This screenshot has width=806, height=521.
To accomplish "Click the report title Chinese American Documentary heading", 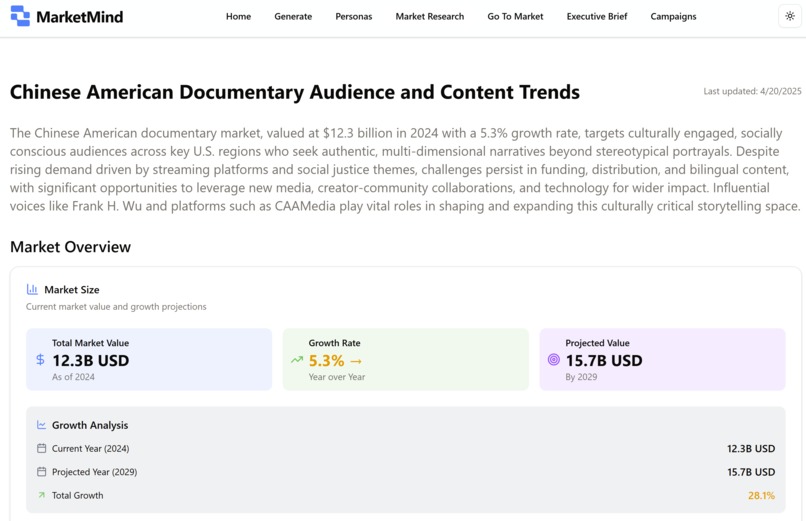I will [x=295, y=92].
